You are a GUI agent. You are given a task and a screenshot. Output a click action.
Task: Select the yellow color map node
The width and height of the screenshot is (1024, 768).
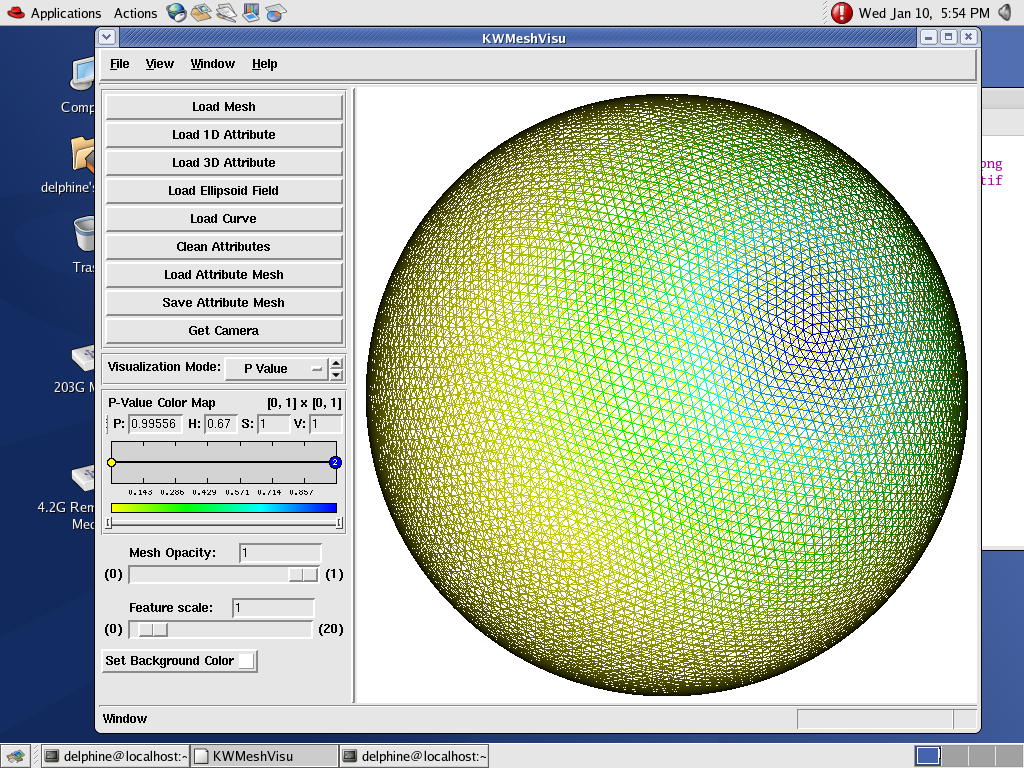111,462
